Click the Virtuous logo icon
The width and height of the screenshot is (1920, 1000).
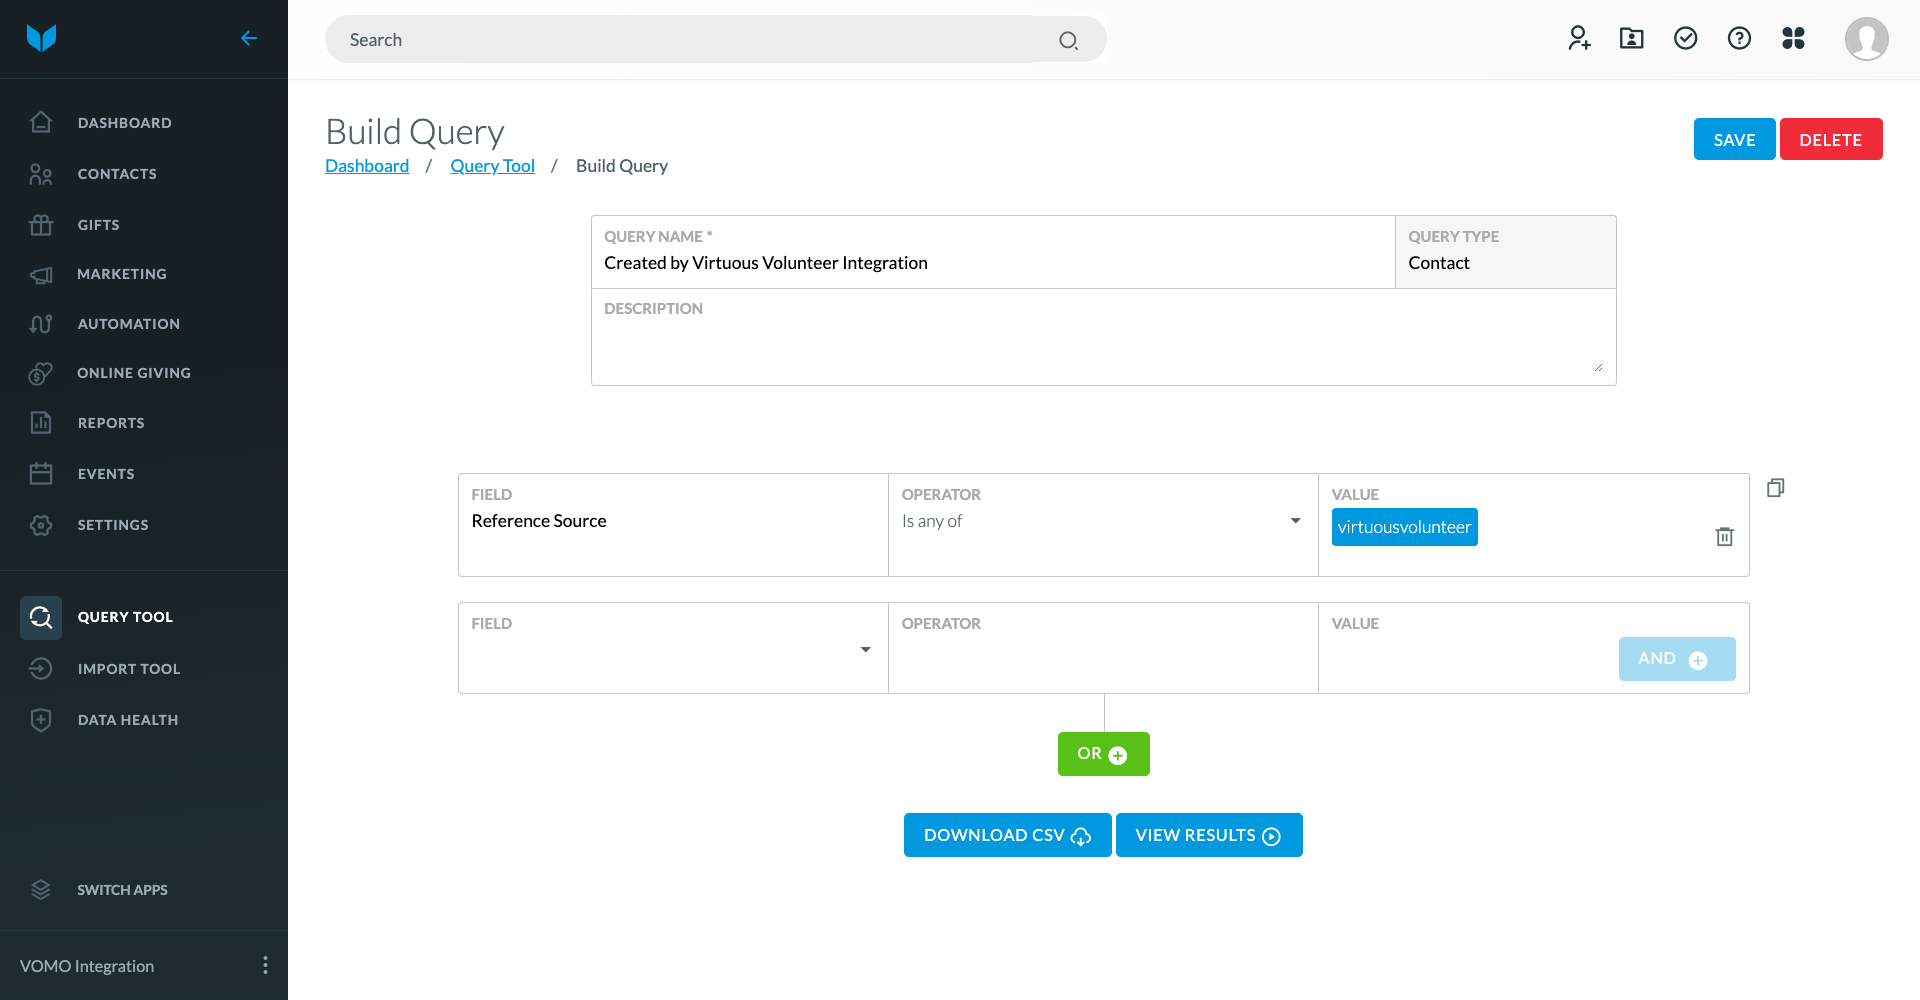point(41,38)
